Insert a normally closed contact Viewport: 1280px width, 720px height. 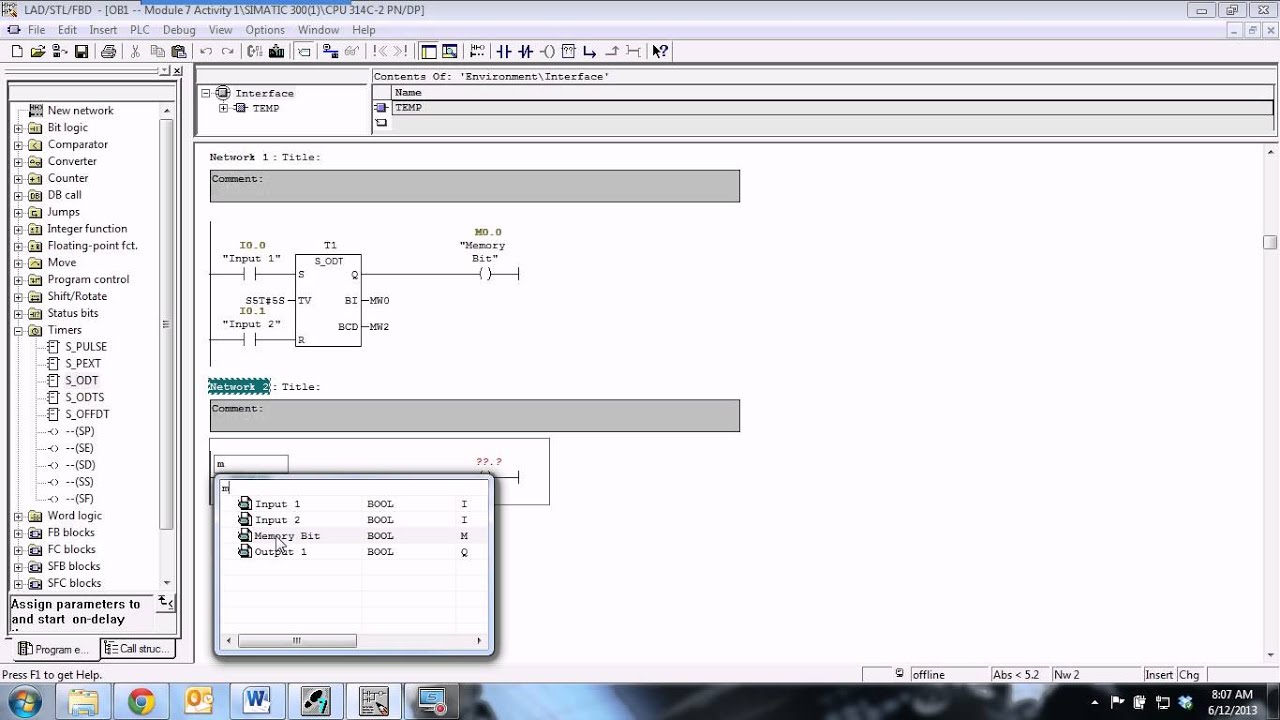[x=525, y=51]
